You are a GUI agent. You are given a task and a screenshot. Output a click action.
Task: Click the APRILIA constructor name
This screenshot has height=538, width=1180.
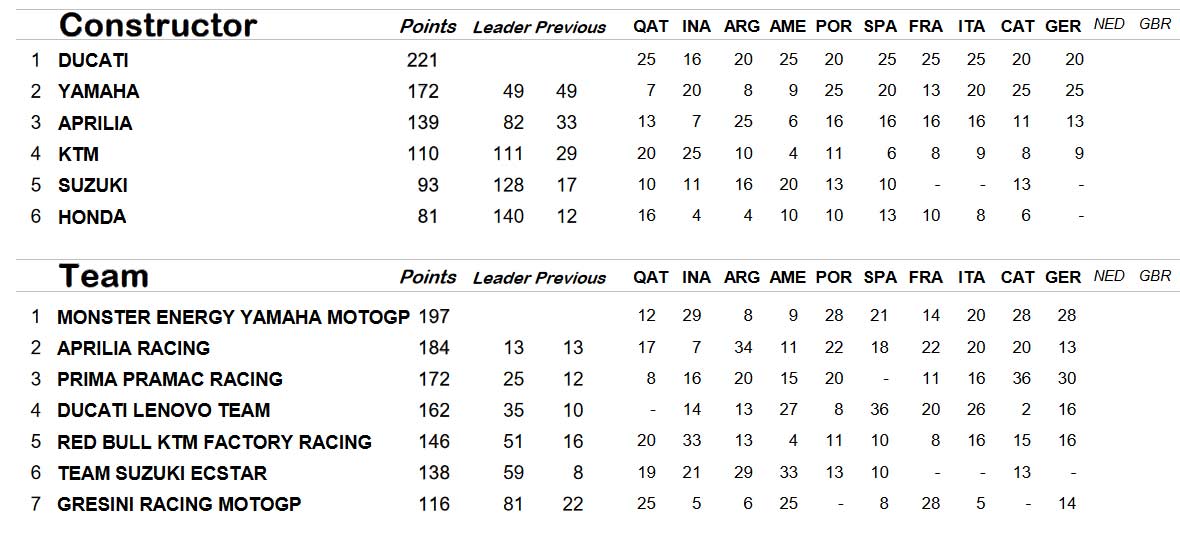pyautogui.click(x=96, y=123)
